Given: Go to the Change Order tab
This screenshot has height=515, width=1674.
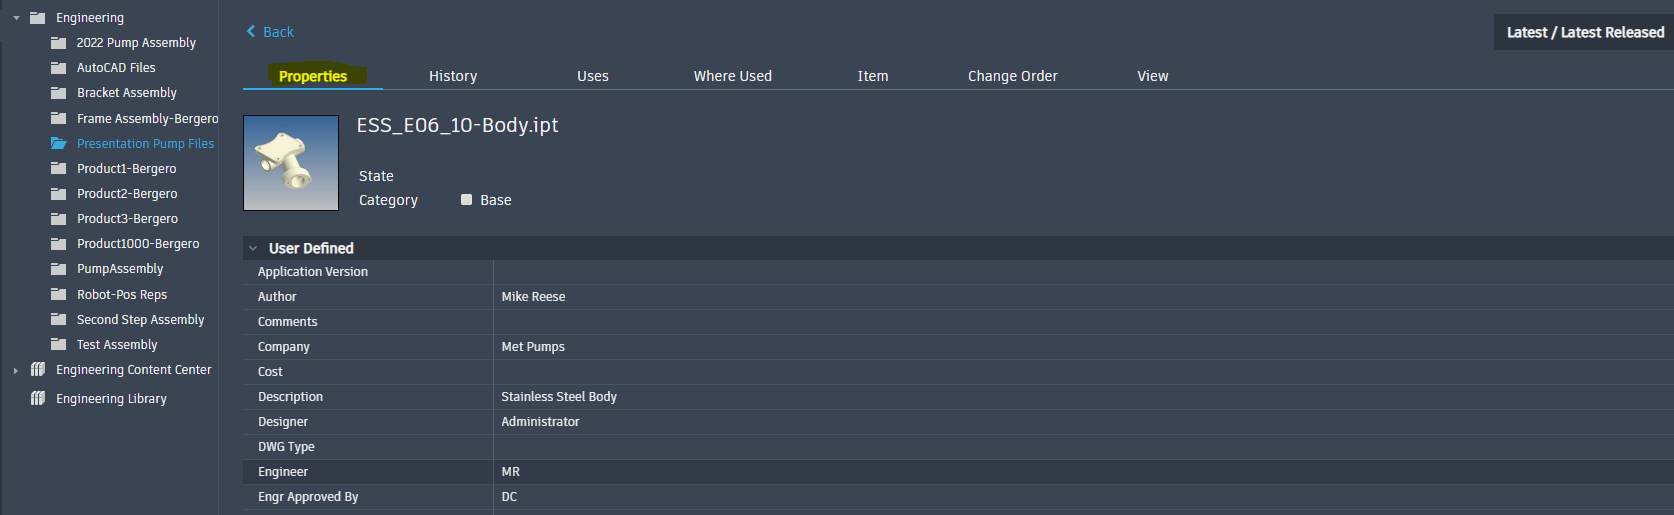Looking at the screenshot, I should pyautogui.click(x=1012, y=76).
